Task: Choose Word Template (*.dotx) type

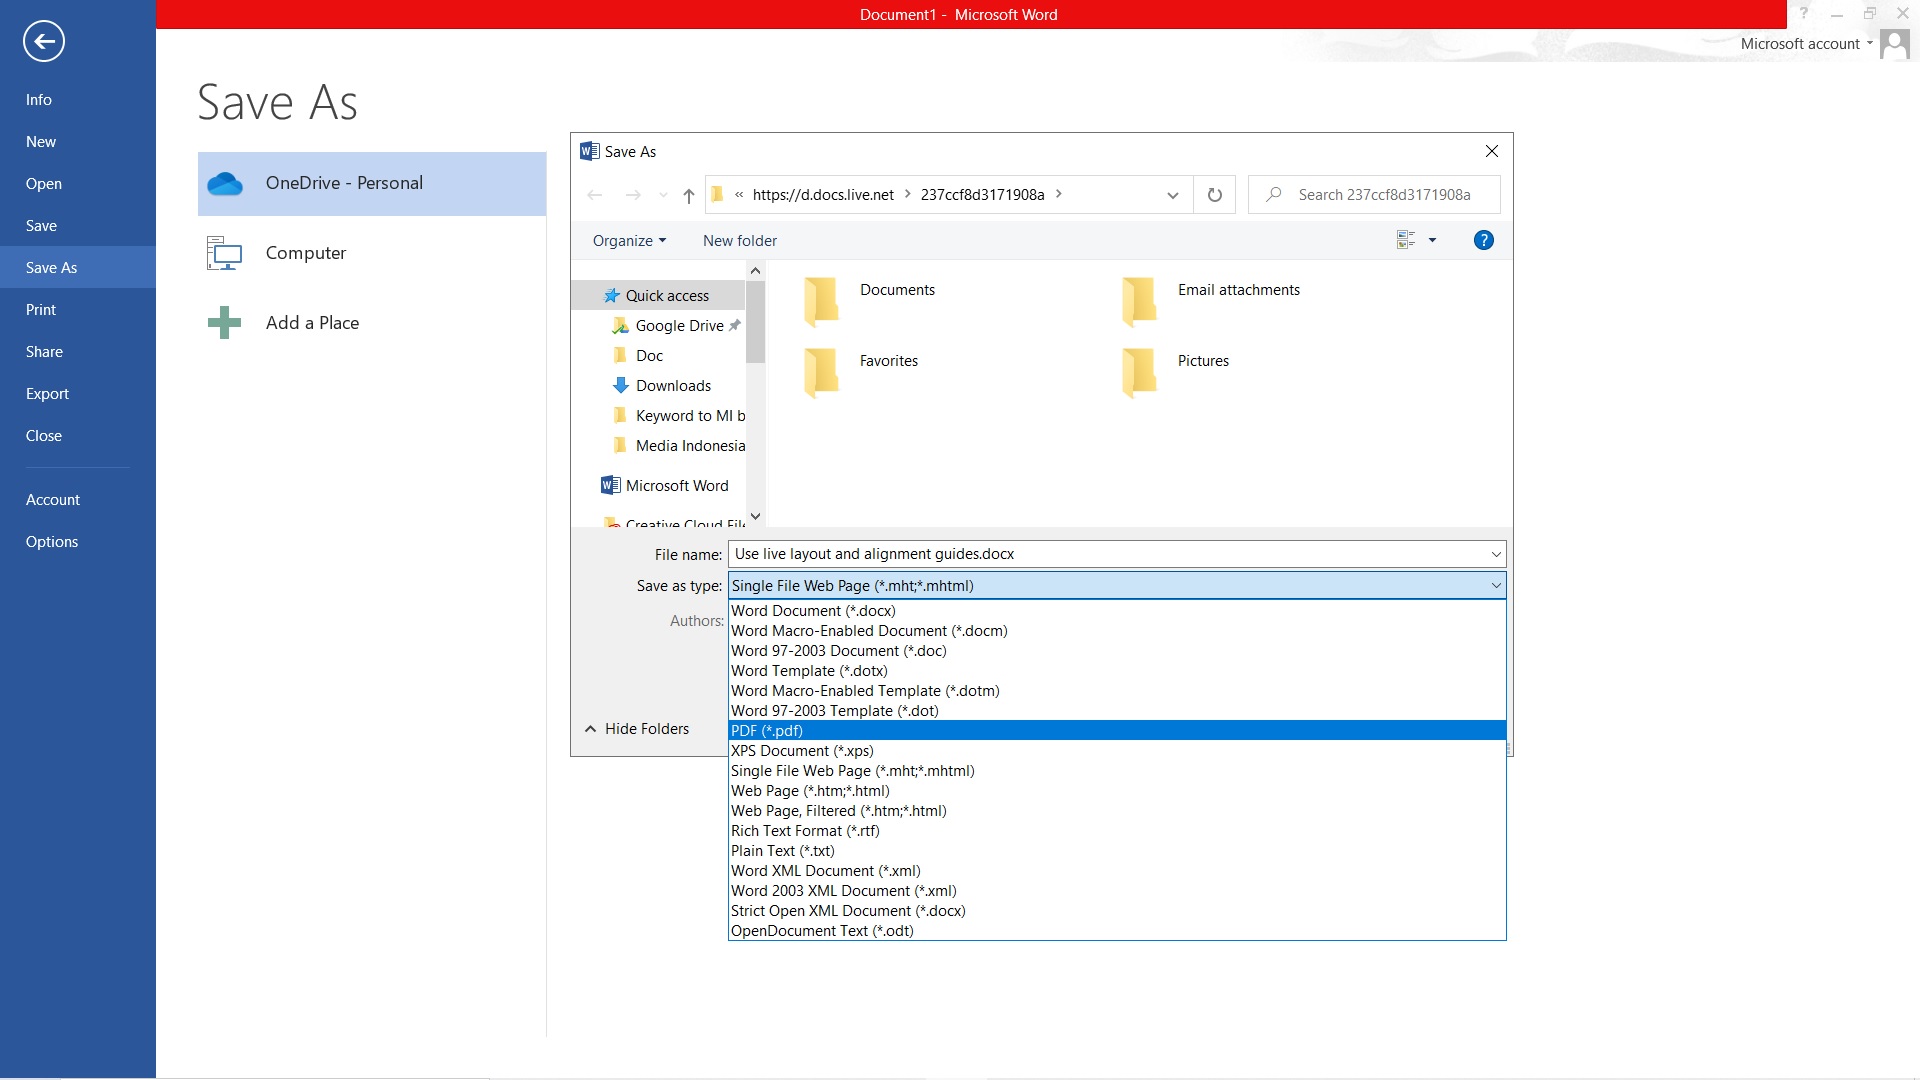Action: pos(1117,671)
